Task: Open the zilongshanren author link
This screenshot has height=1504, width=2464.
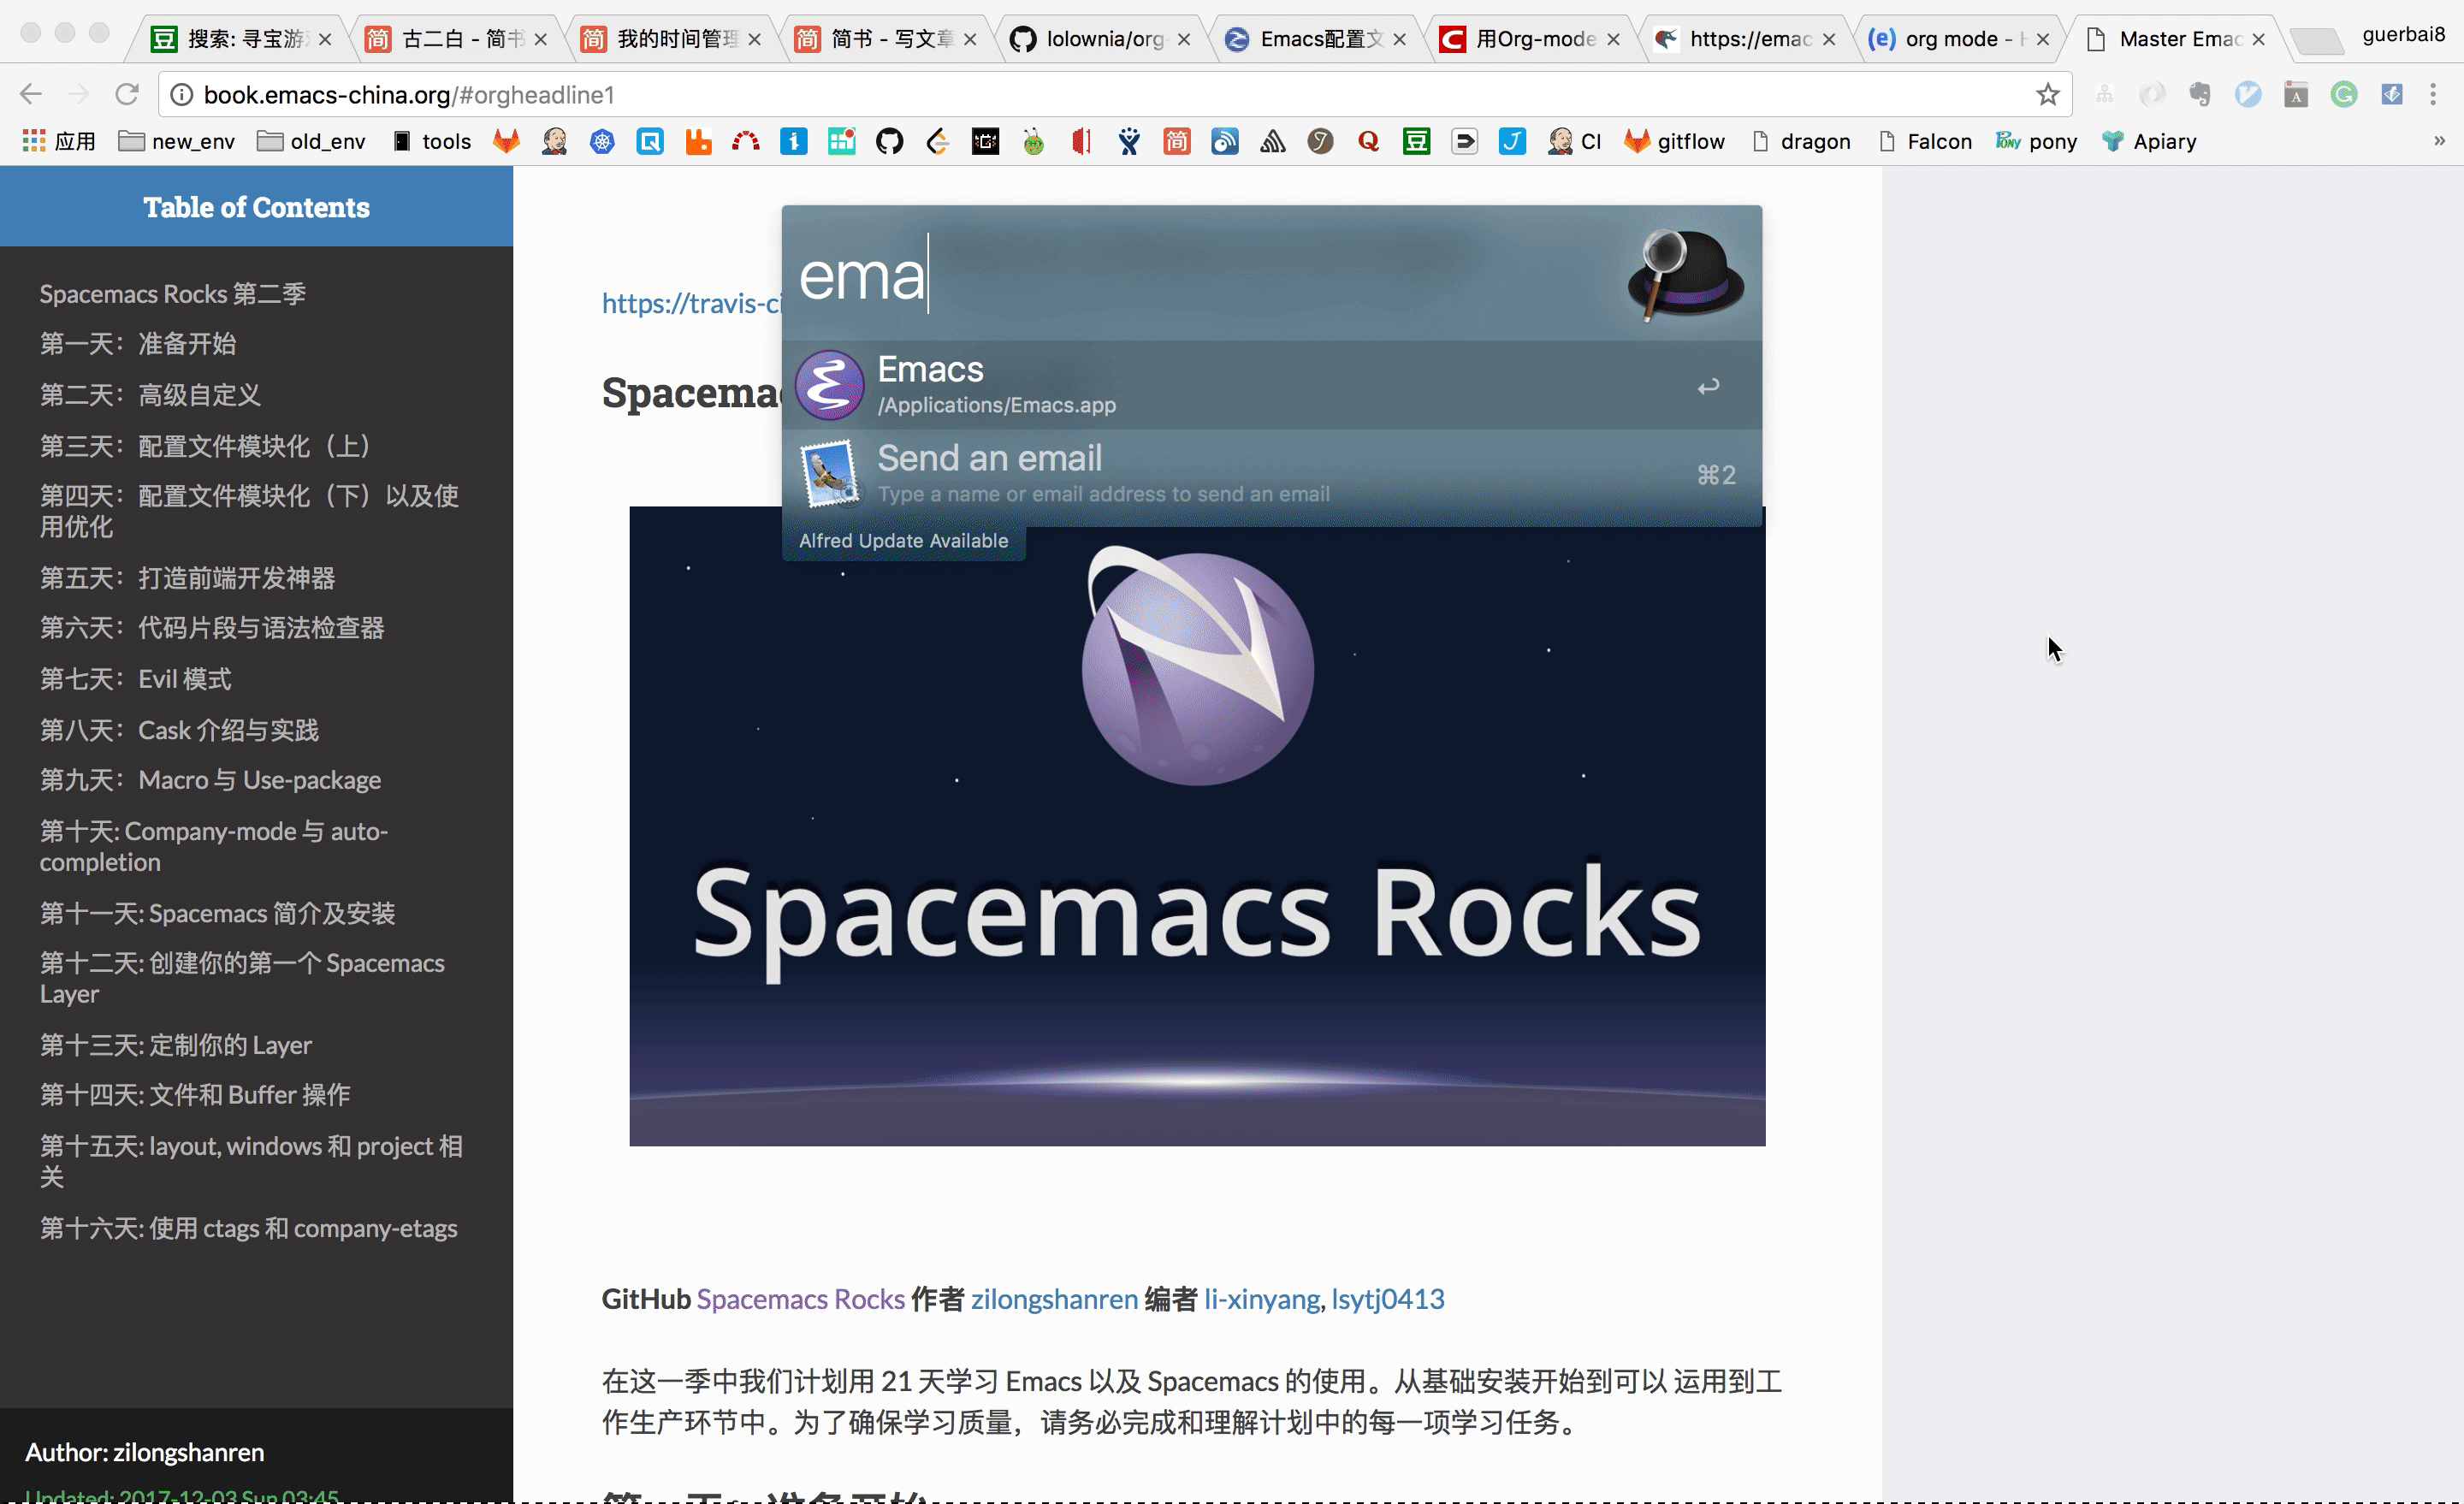Action: point(1054,1298)
